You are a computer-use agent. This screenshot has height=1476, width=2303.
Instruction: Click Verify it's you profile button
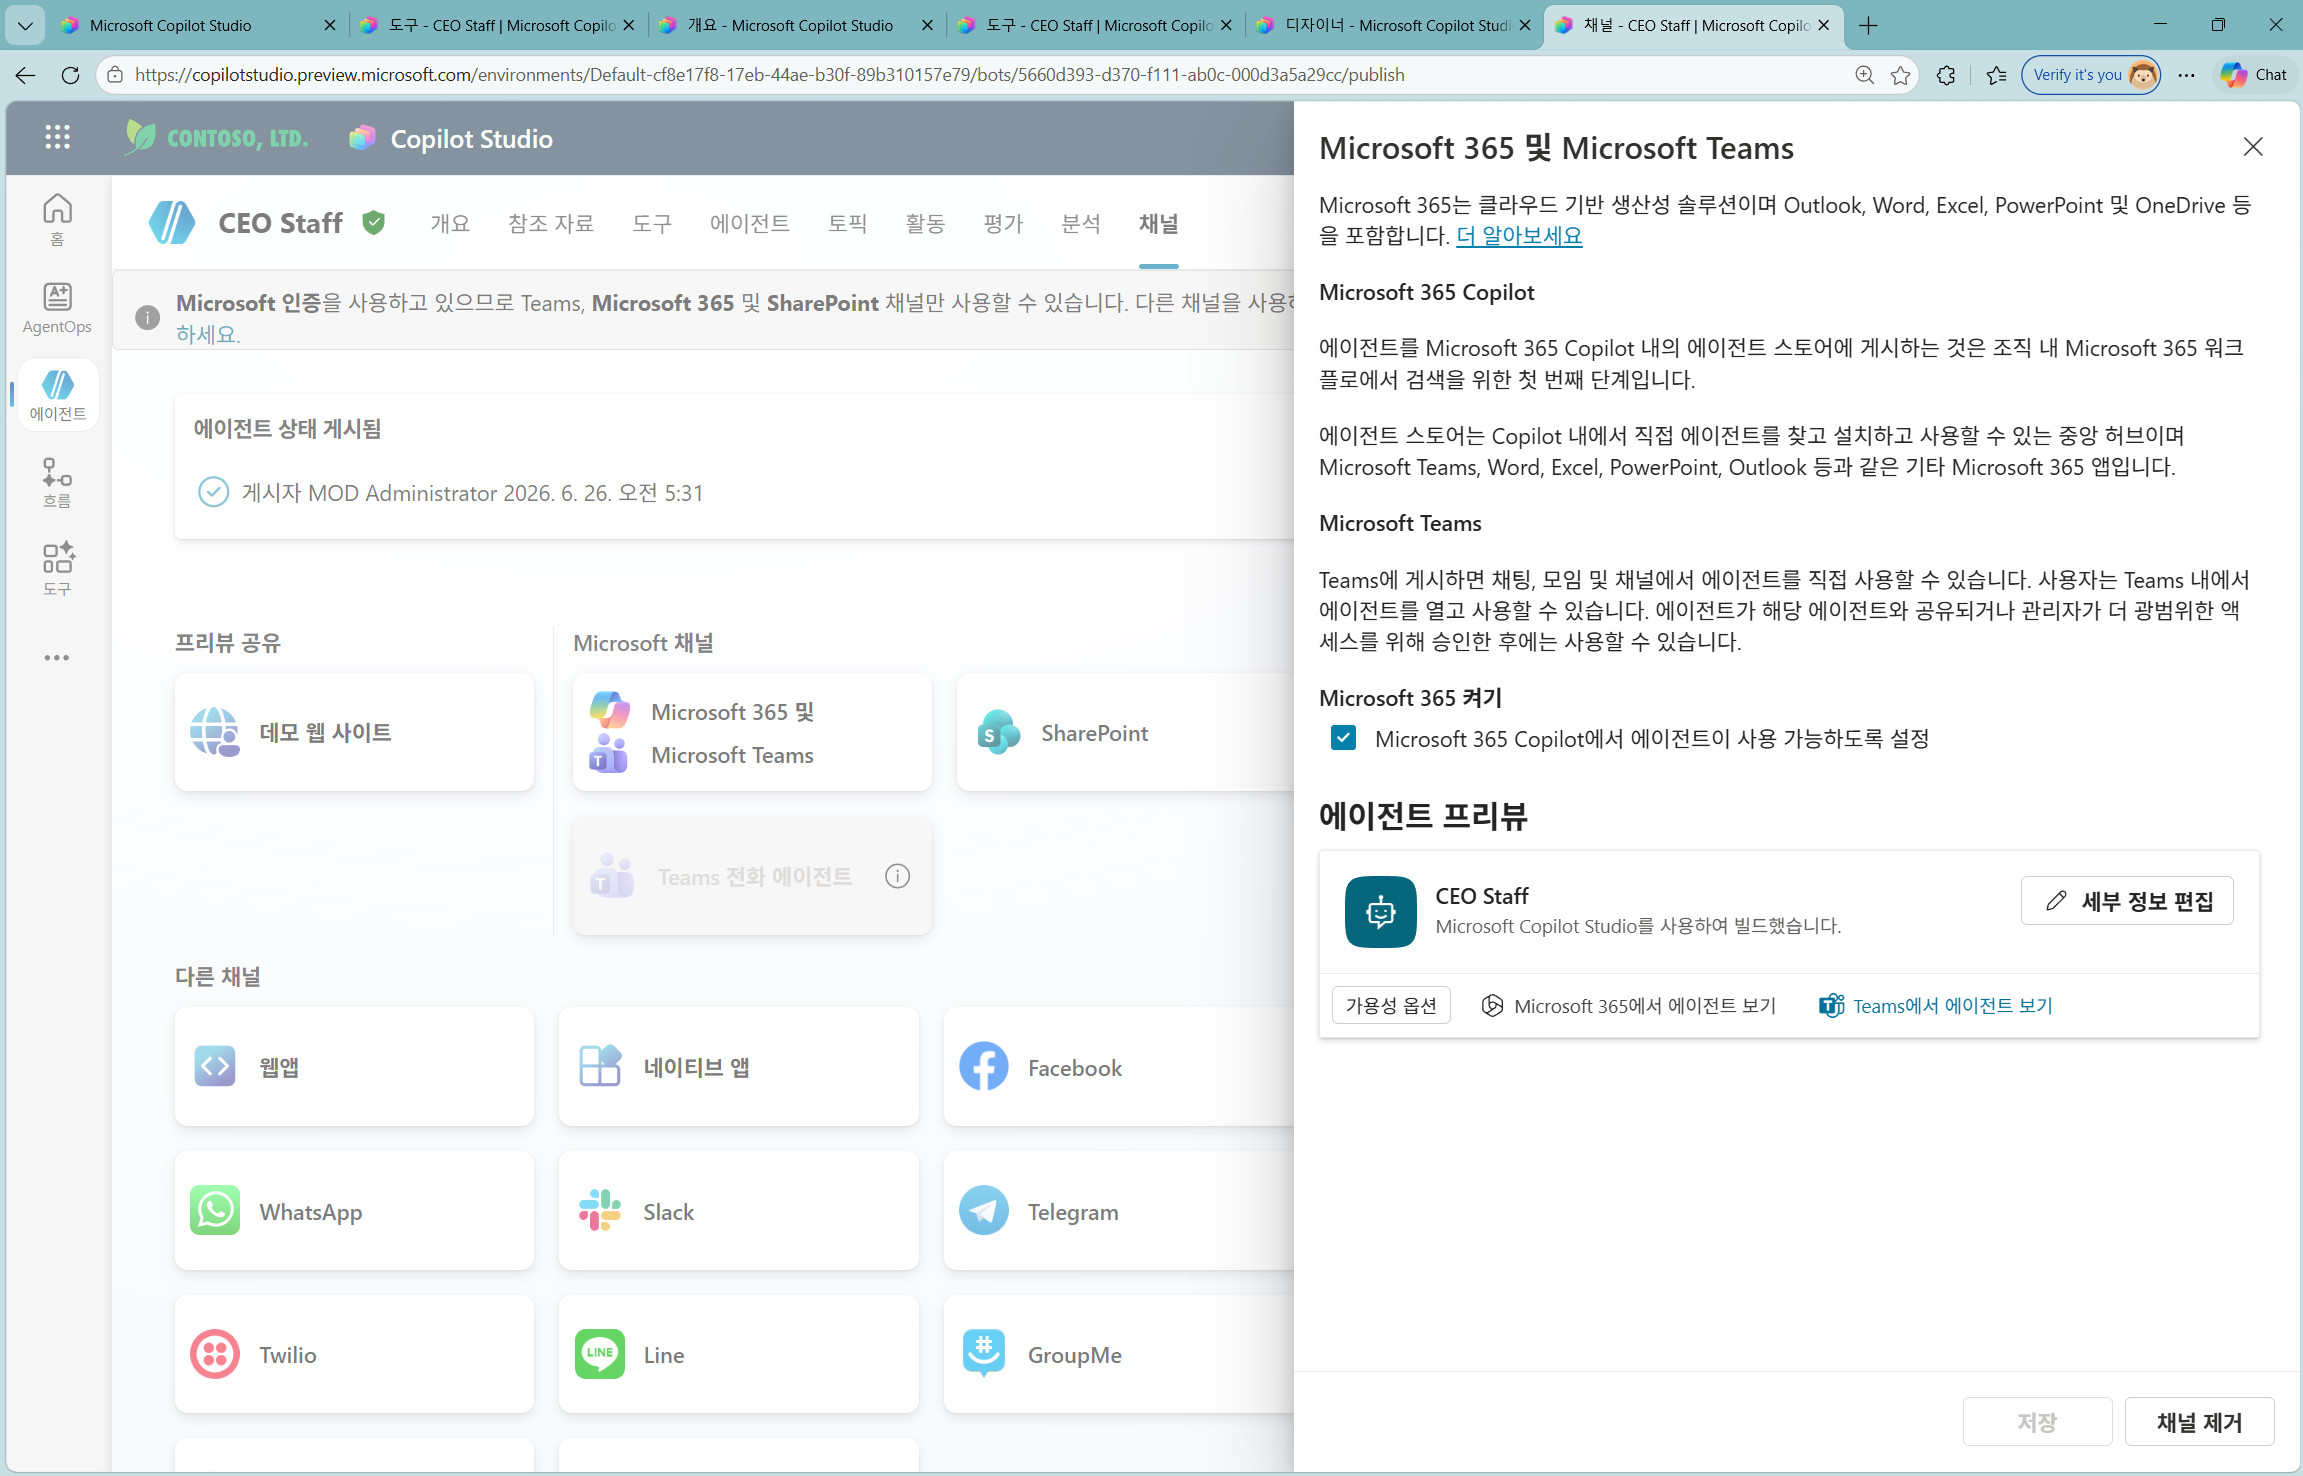(x=2091, y=75)
